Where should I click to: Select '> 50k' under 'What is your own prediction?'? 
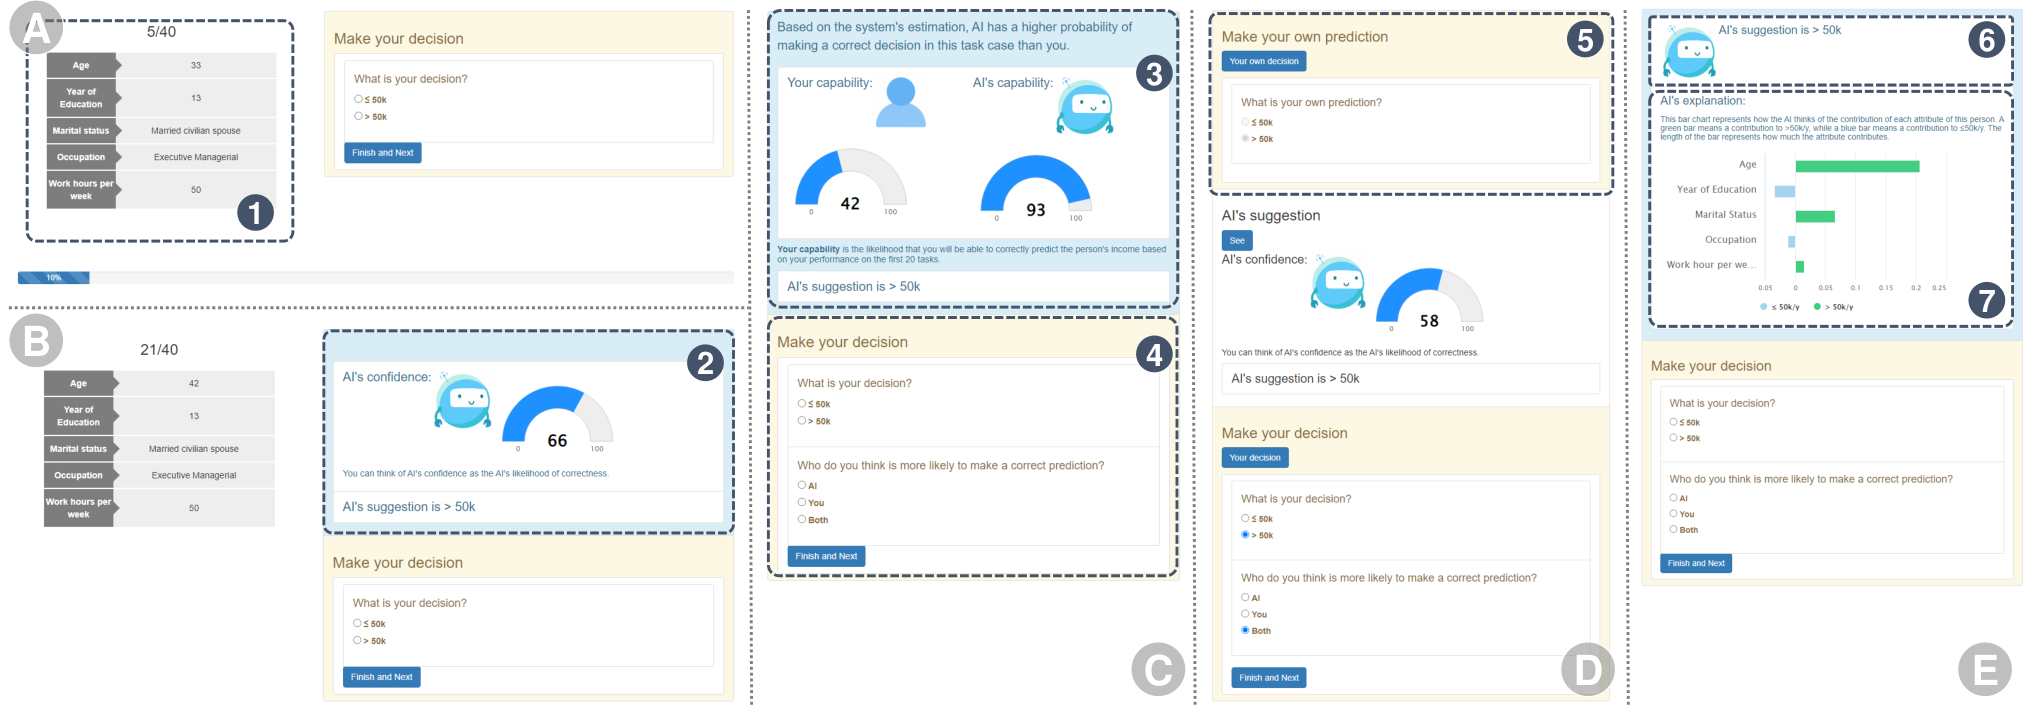click(1245, 138)
